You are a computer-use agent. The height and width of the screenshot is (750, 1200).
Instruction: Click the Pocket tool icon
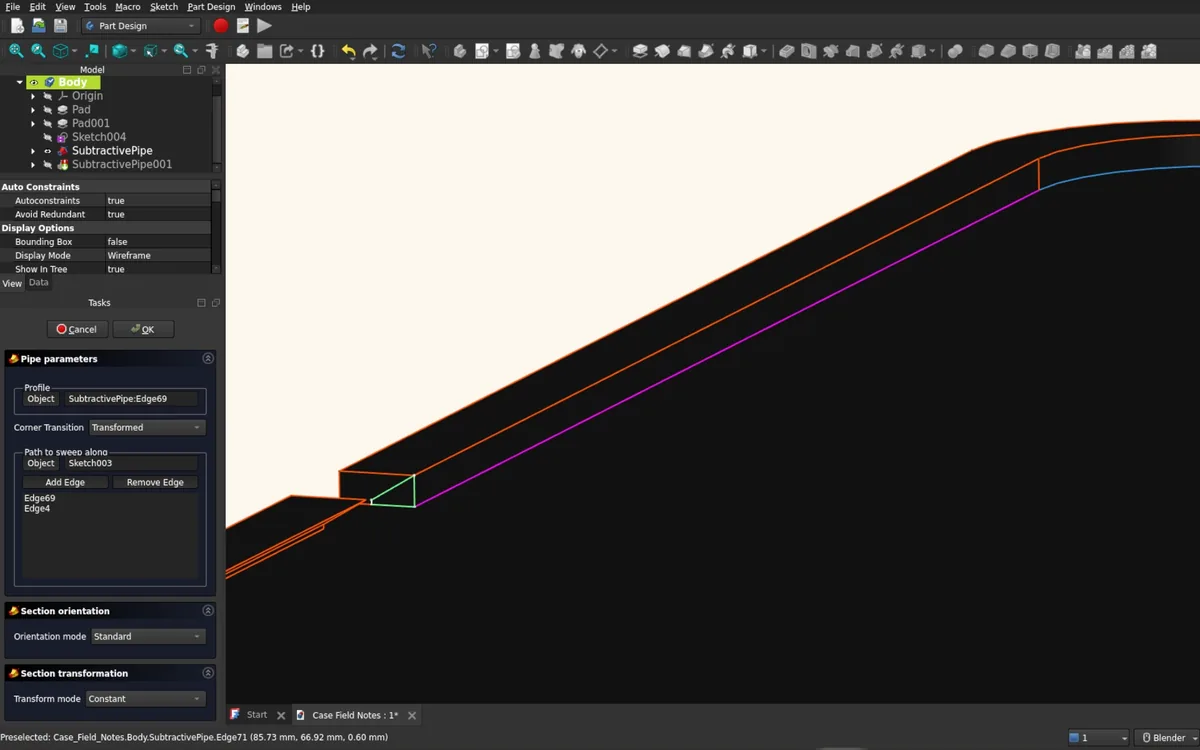tap(787, 51)
